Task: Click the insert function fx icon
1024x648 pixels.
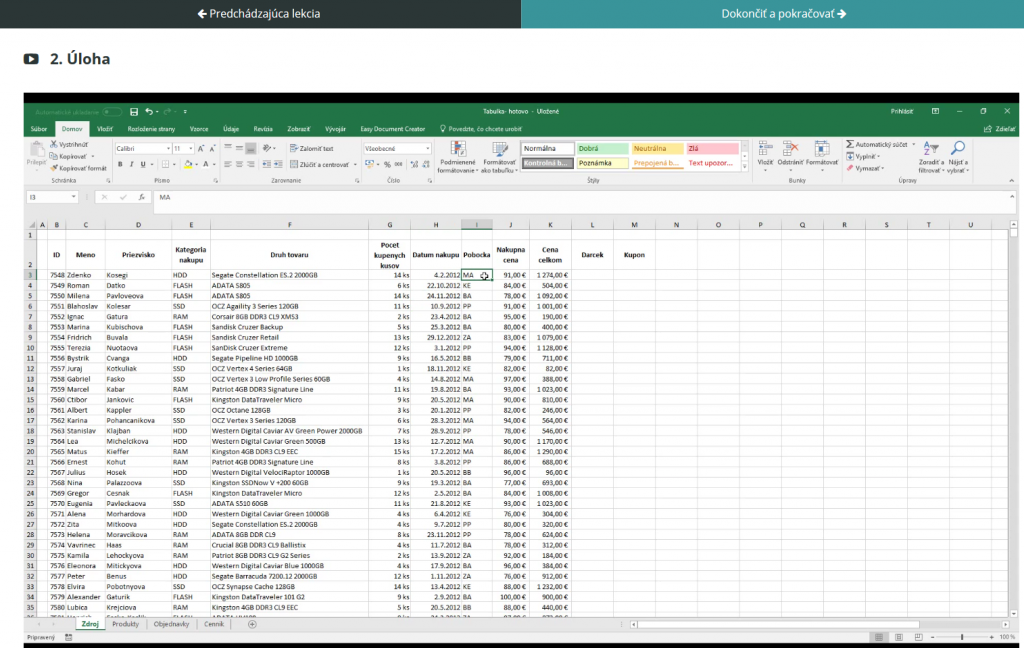Action: 142,197
